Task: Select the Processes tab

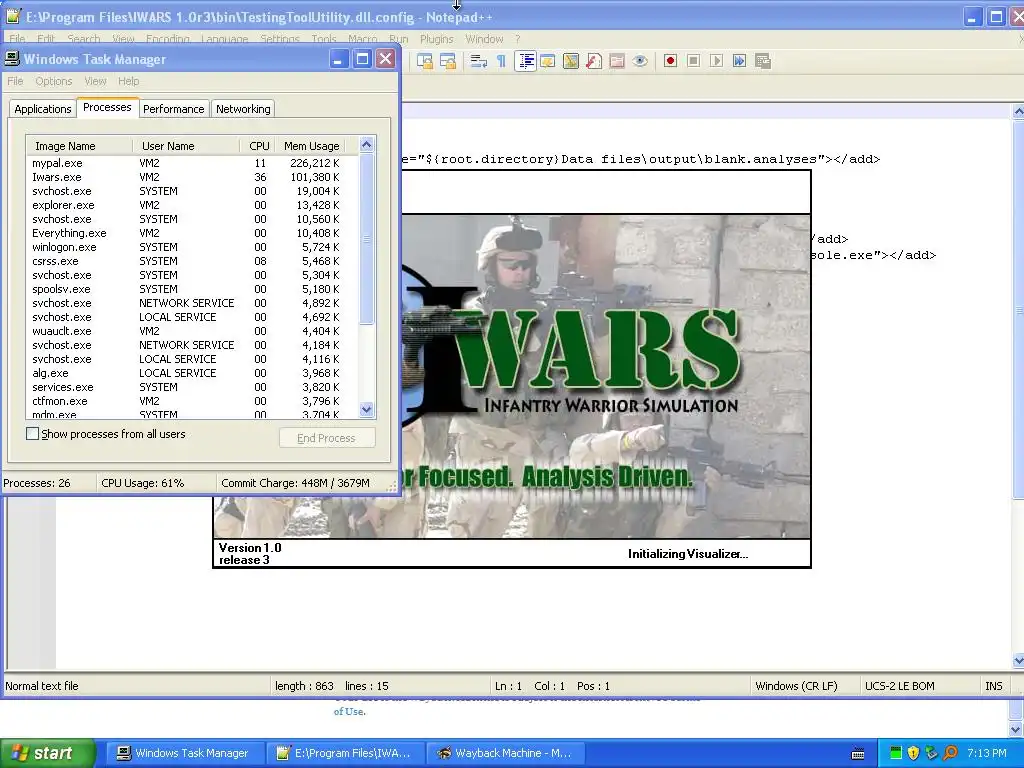Action: (107, 107)
